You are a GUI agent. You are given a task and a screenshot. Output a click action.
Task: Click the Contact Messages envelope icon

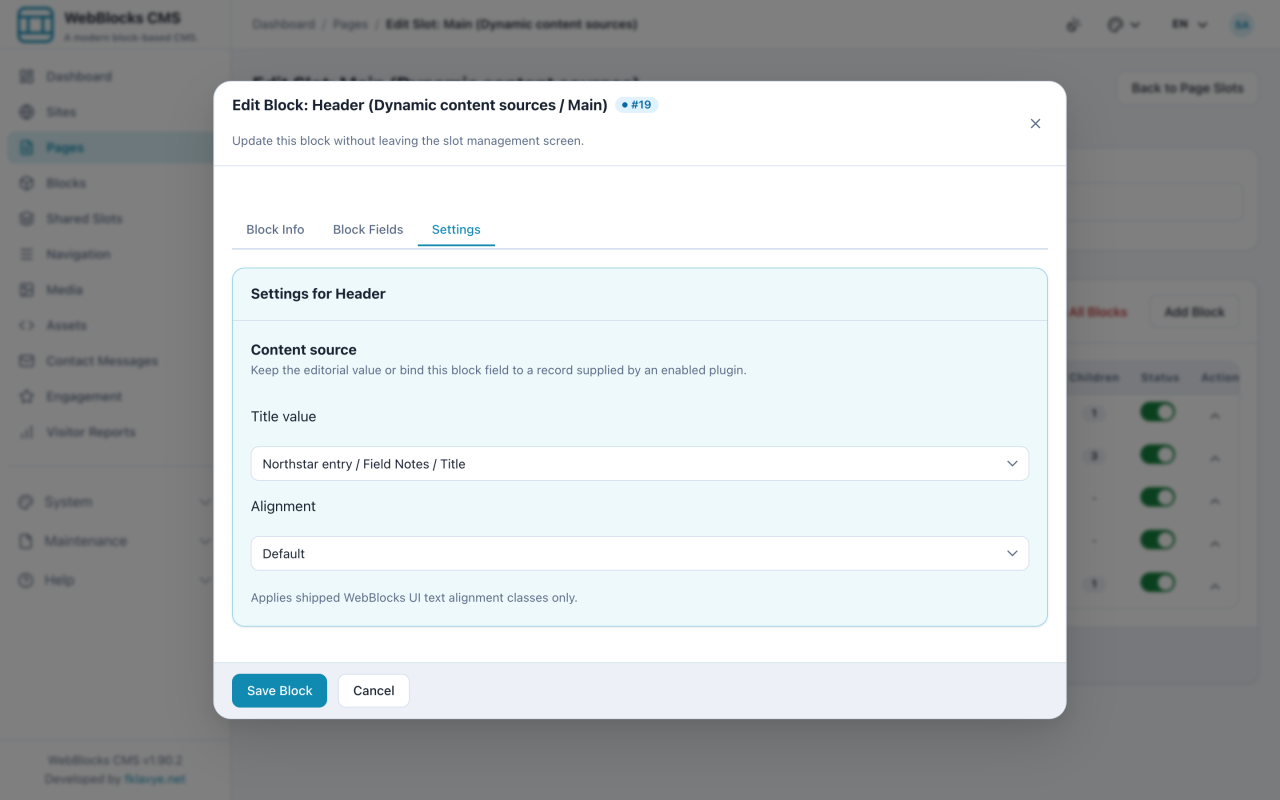pos(27,361)
